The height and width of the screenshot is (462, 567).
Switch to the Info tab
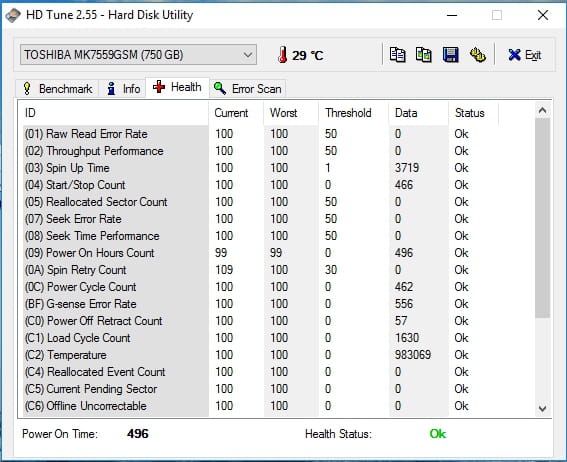click(123, 89)
